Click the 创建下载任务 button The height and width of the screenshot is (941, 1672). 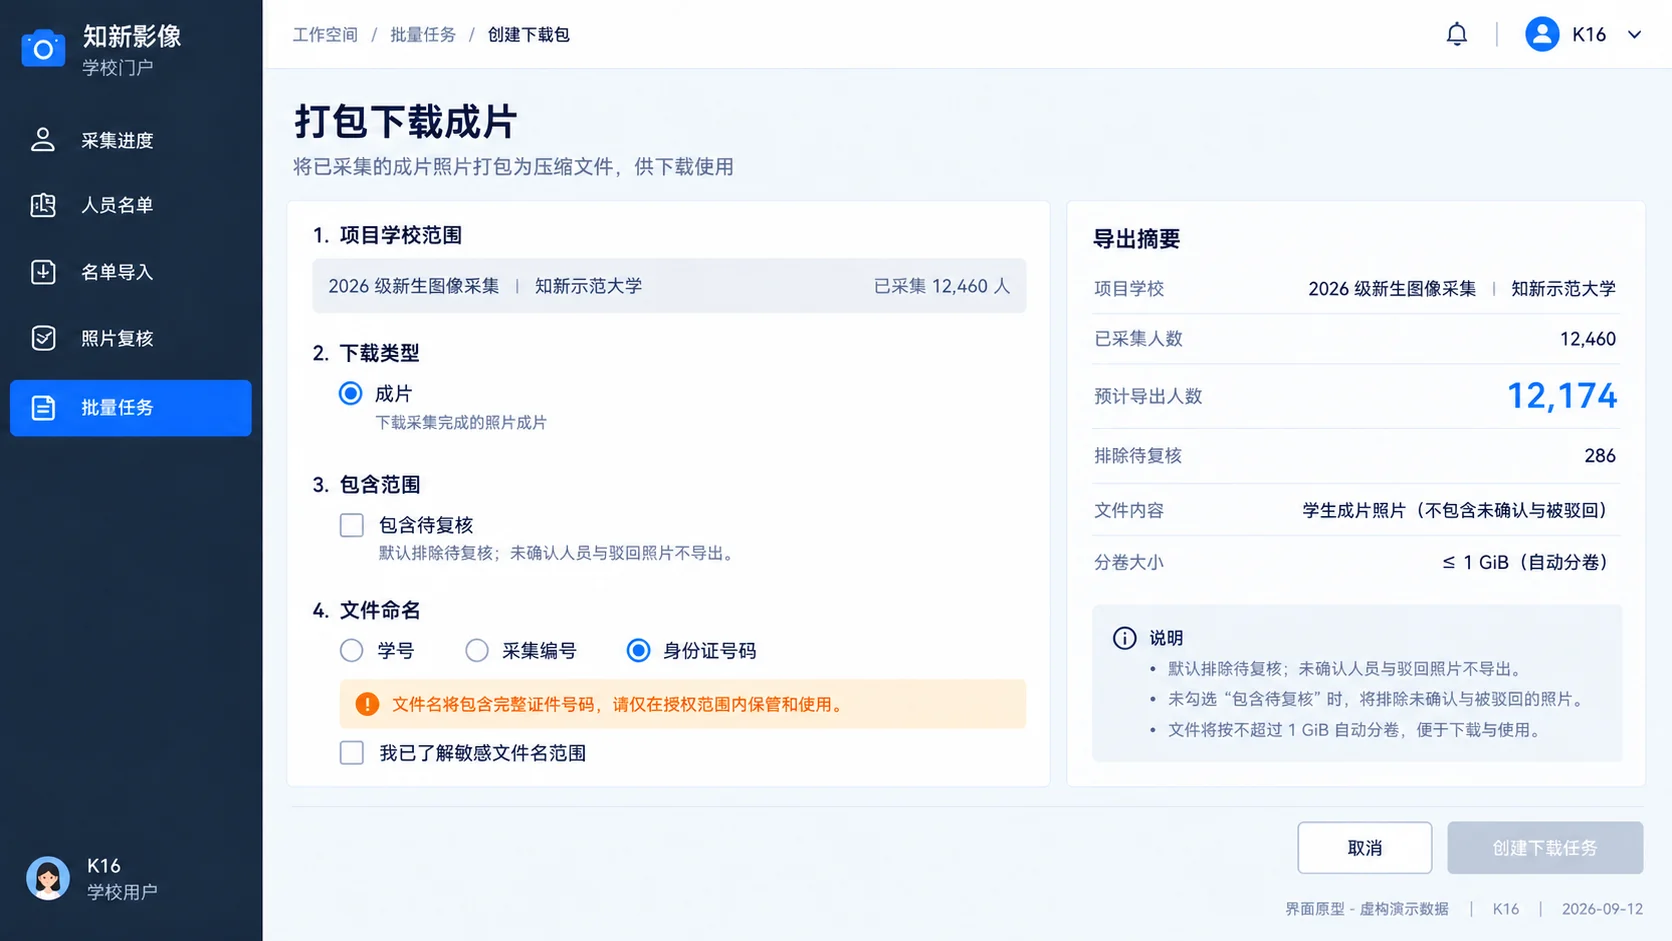tap(1545, 848)
